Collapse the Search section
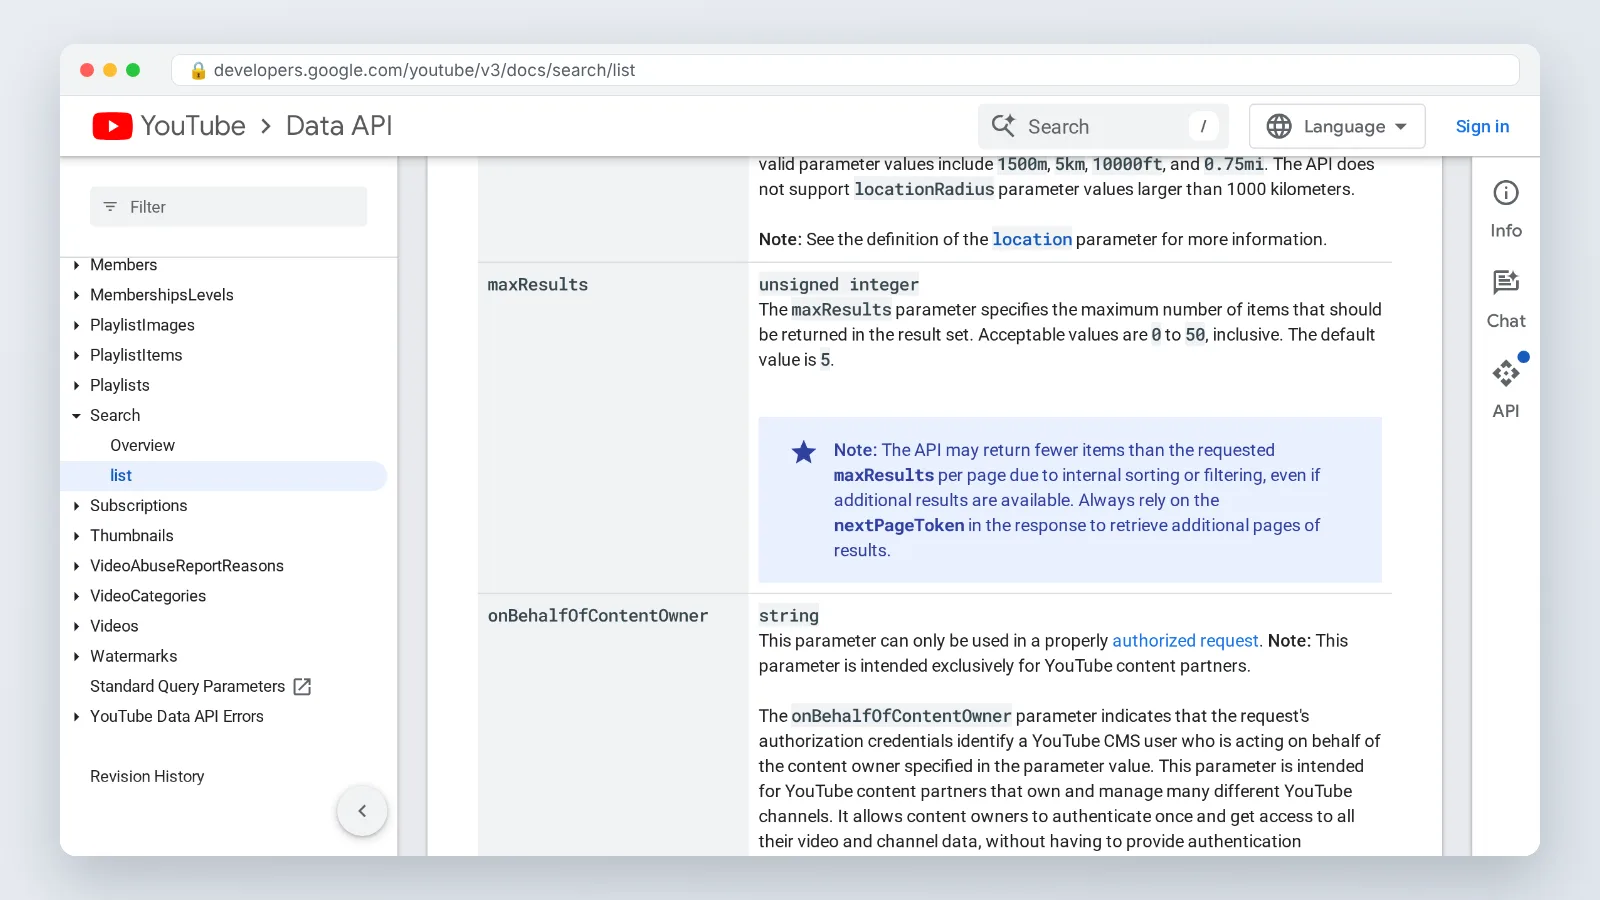 [x=76, y=415]
